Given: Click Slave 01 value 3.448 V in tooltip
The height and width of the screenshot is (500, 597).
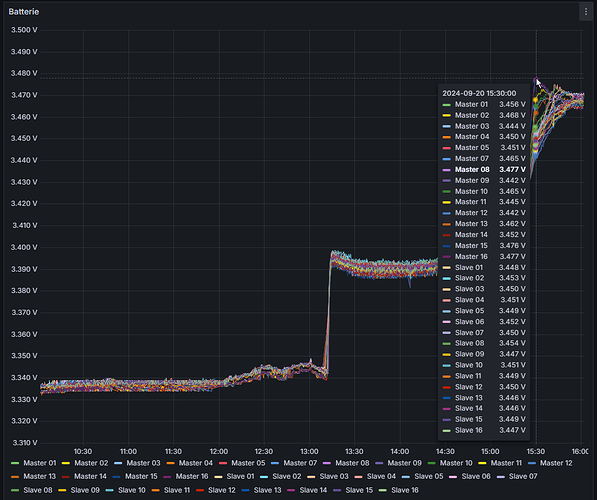Looking at the screenshot, I should click(512, 267).
